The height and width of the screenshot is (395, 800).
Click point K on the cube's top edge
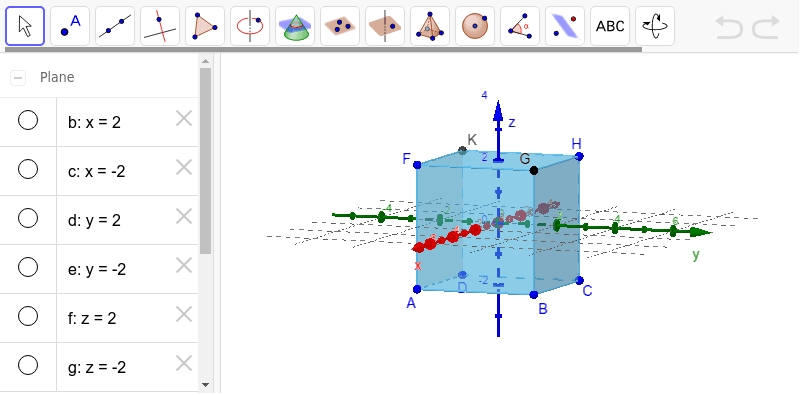pos(462,150)
